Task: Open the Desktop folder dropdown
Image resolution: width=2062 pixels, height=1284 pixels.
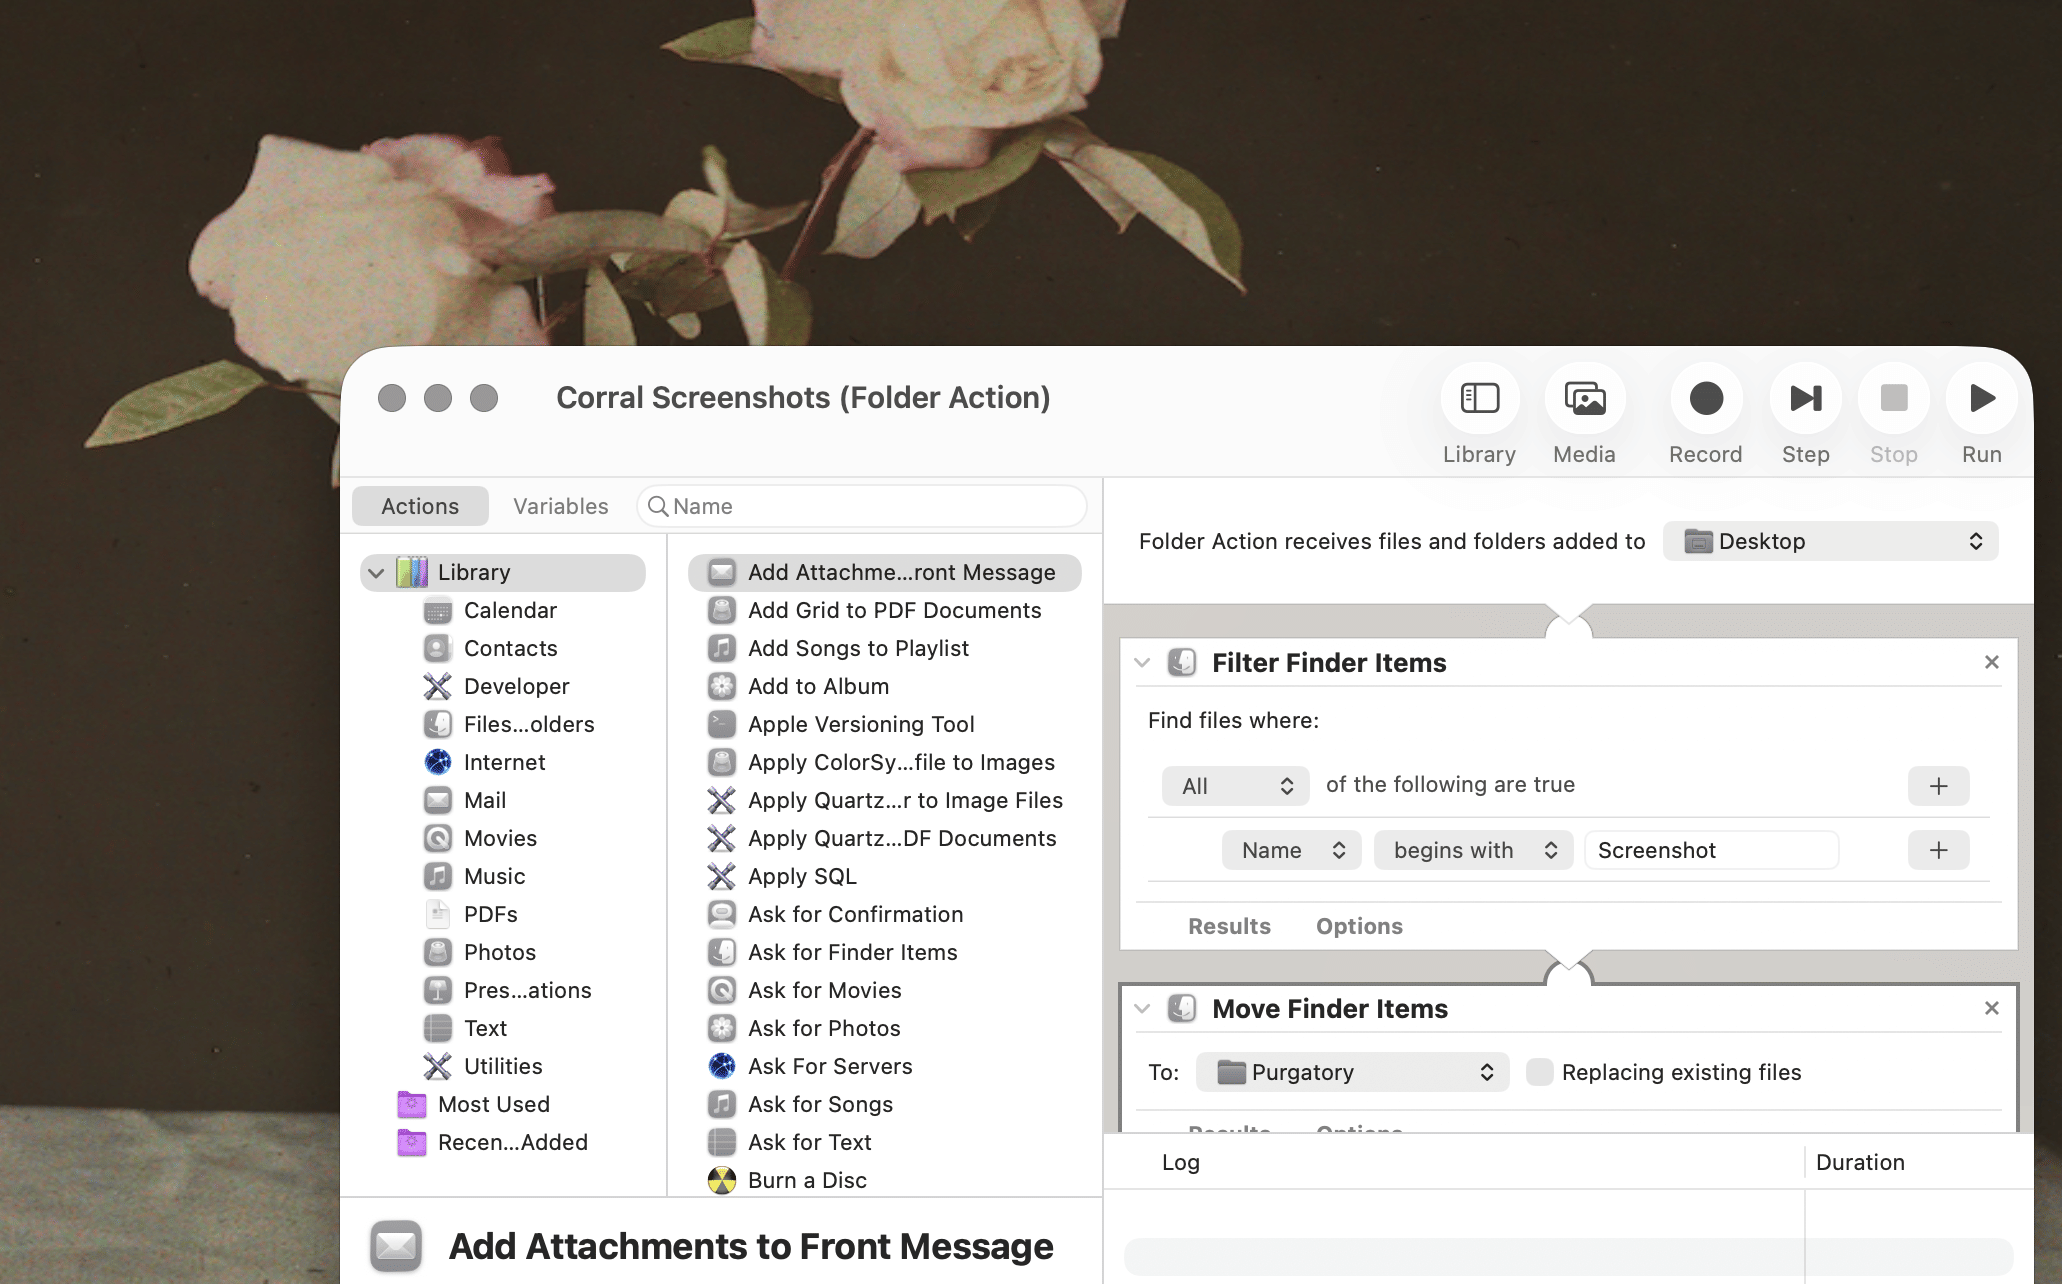Action: tap(1830, 541)
